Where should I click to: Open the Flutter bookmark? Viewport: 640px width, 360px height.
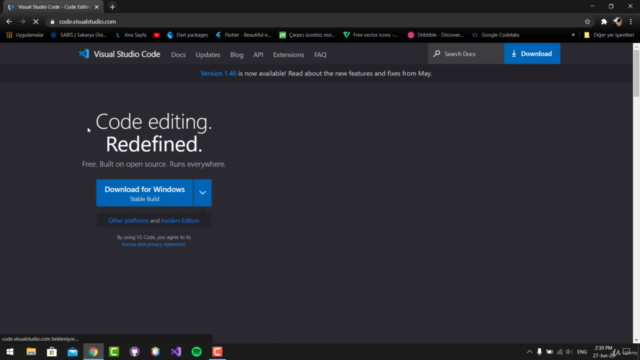pos(243,35)
